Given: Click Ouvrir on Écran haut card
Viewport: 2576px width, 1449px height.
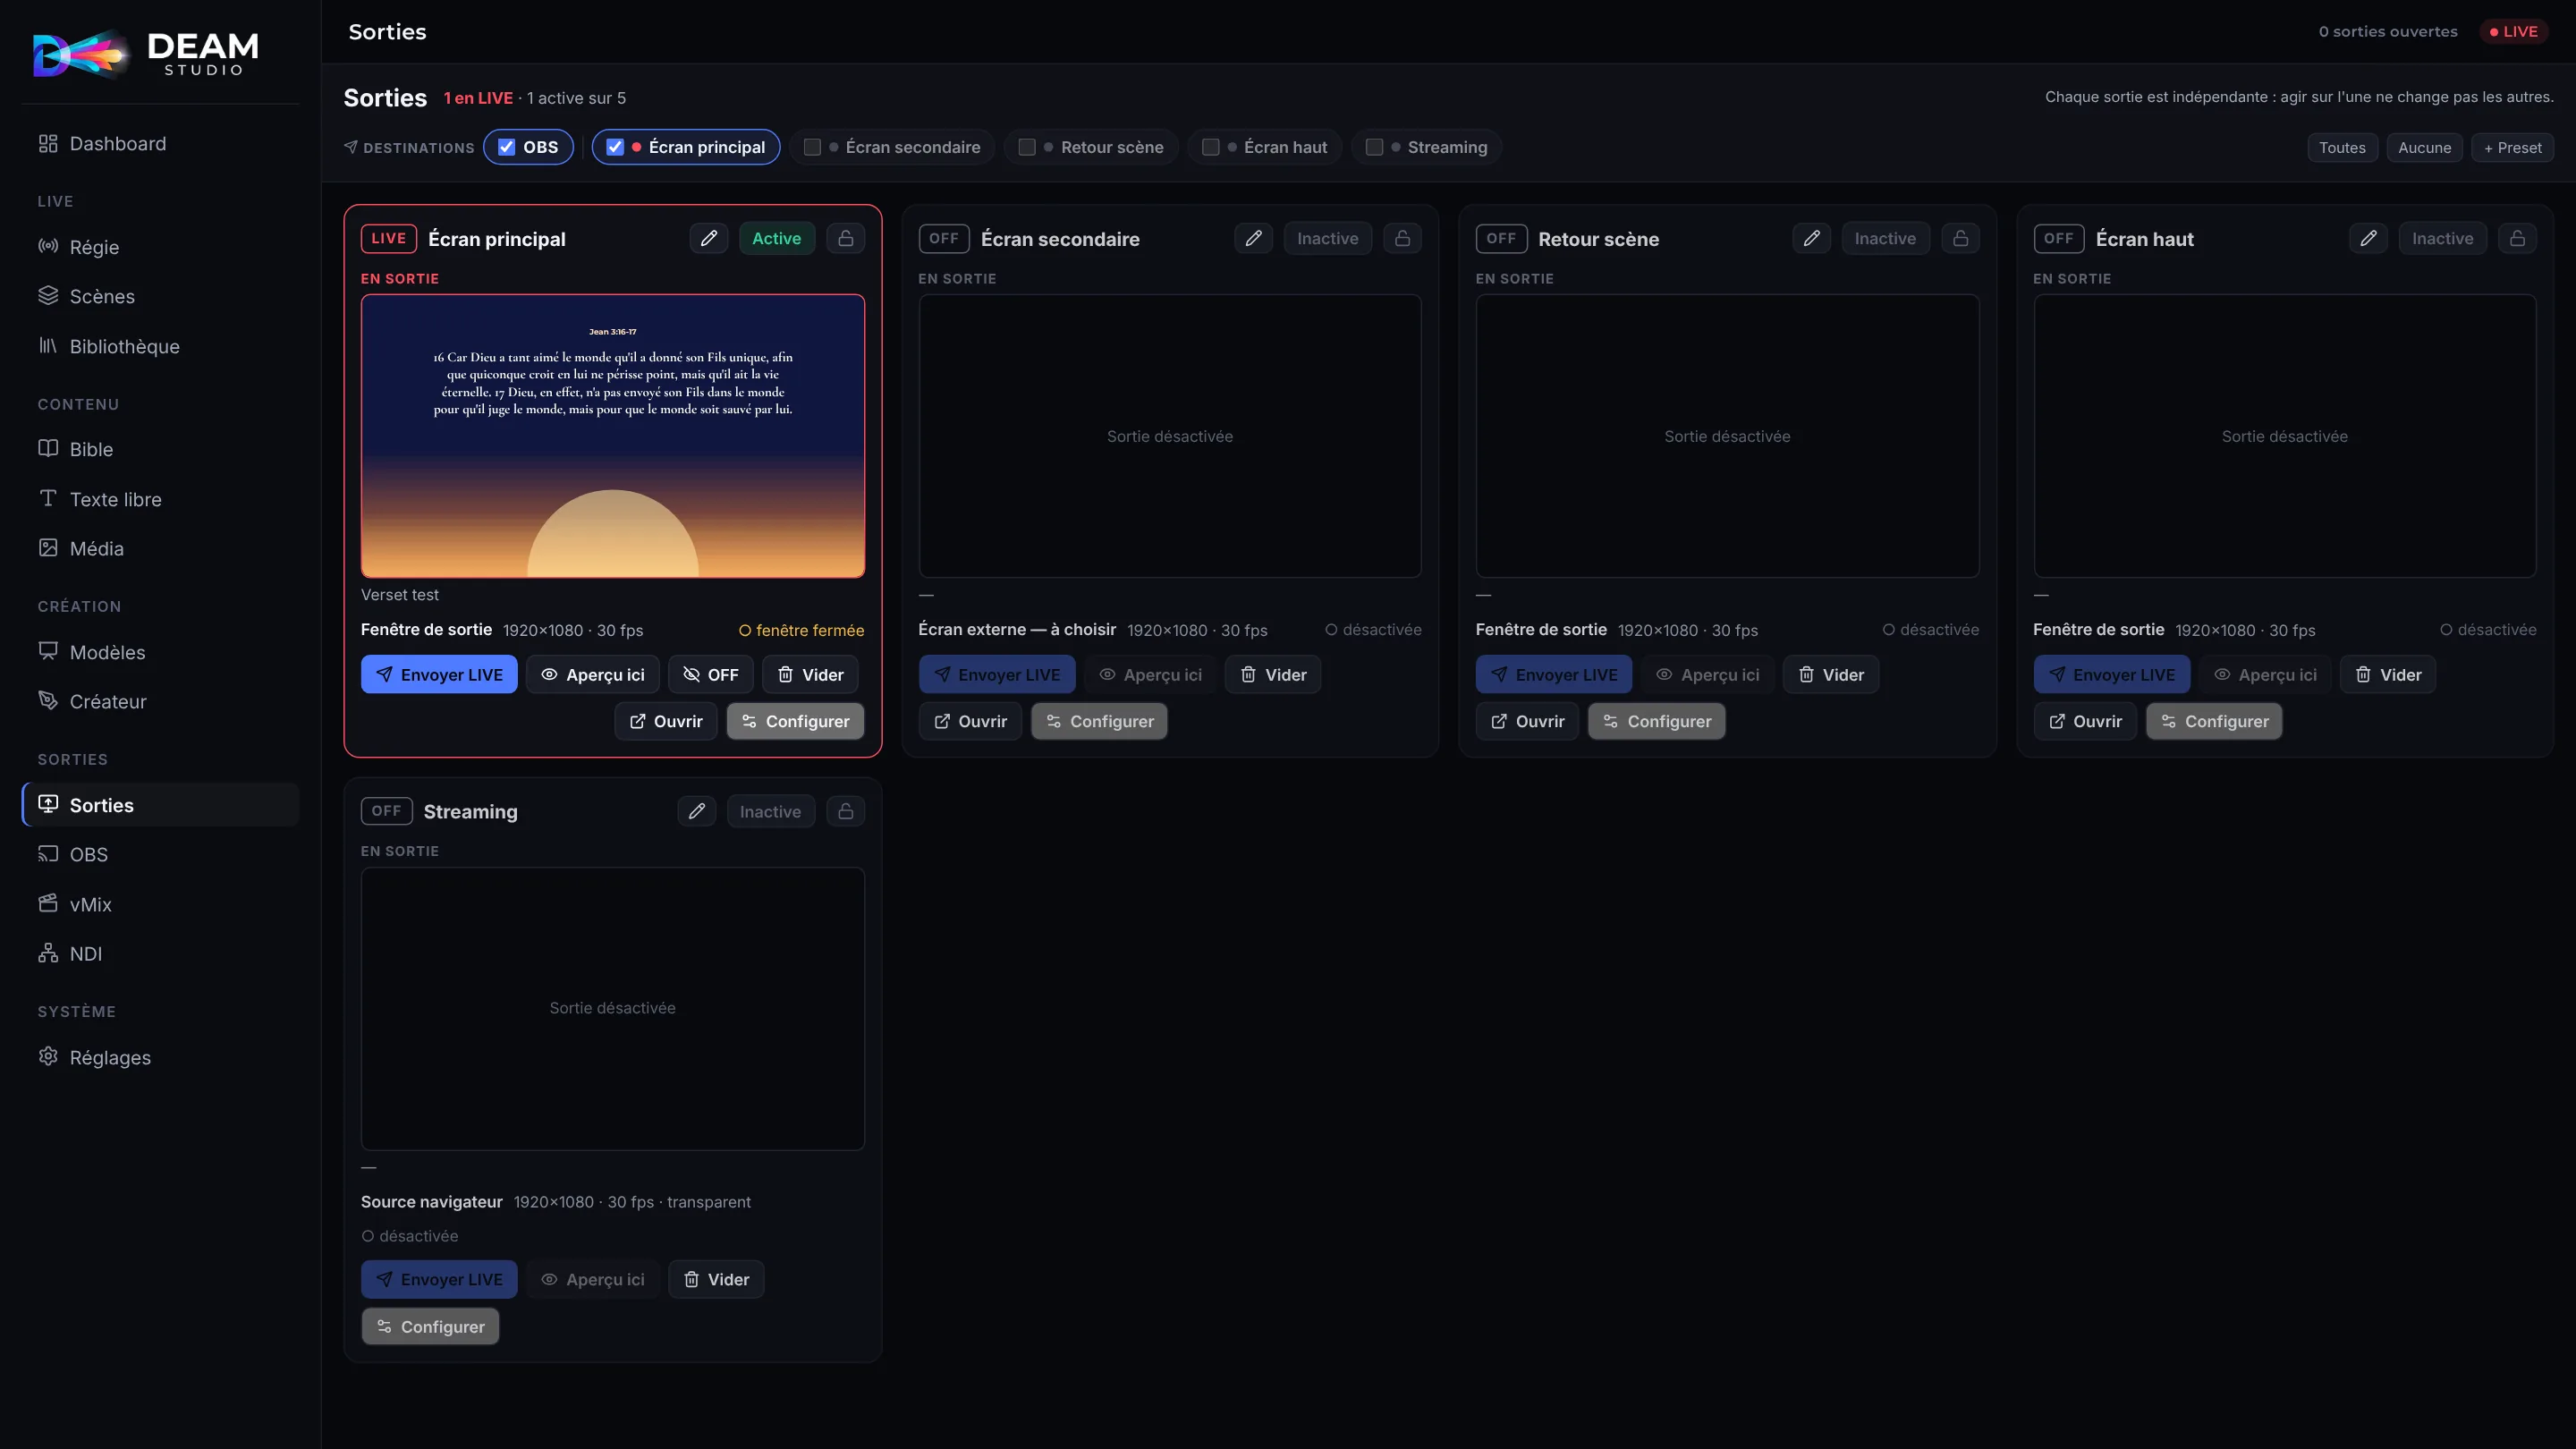Looking at the screenshot, I should click(x=2085, y=721).
